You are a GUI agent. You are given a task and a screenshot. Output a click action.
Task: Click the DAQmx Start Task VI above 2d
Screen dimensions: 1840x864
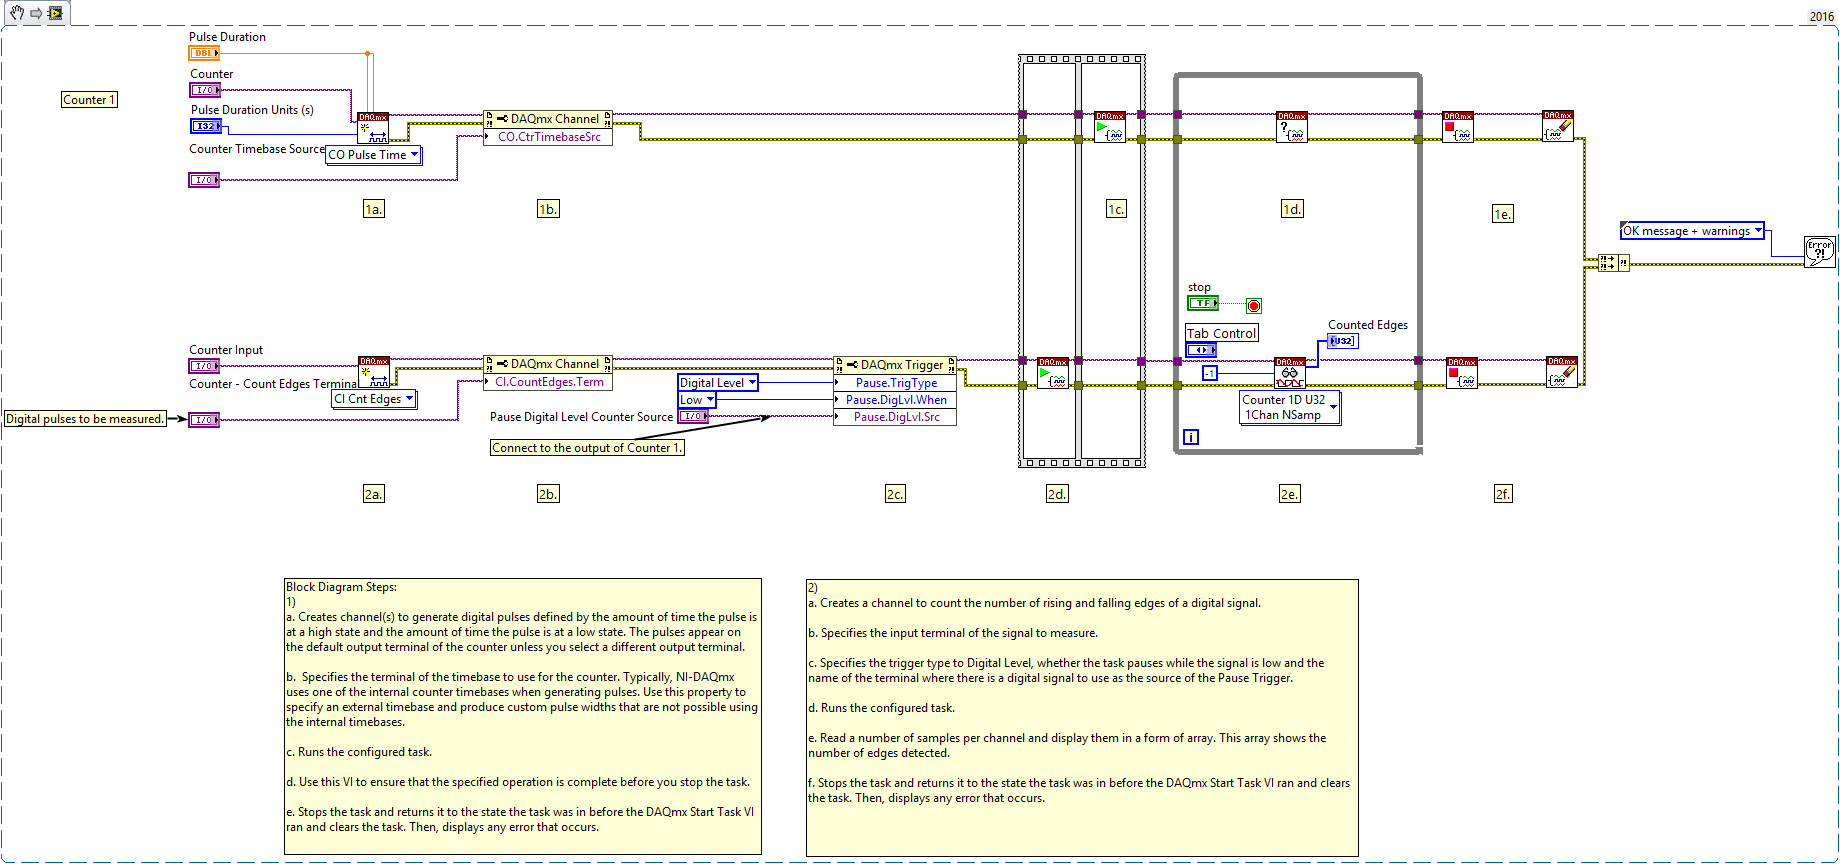click(1053, 373)
